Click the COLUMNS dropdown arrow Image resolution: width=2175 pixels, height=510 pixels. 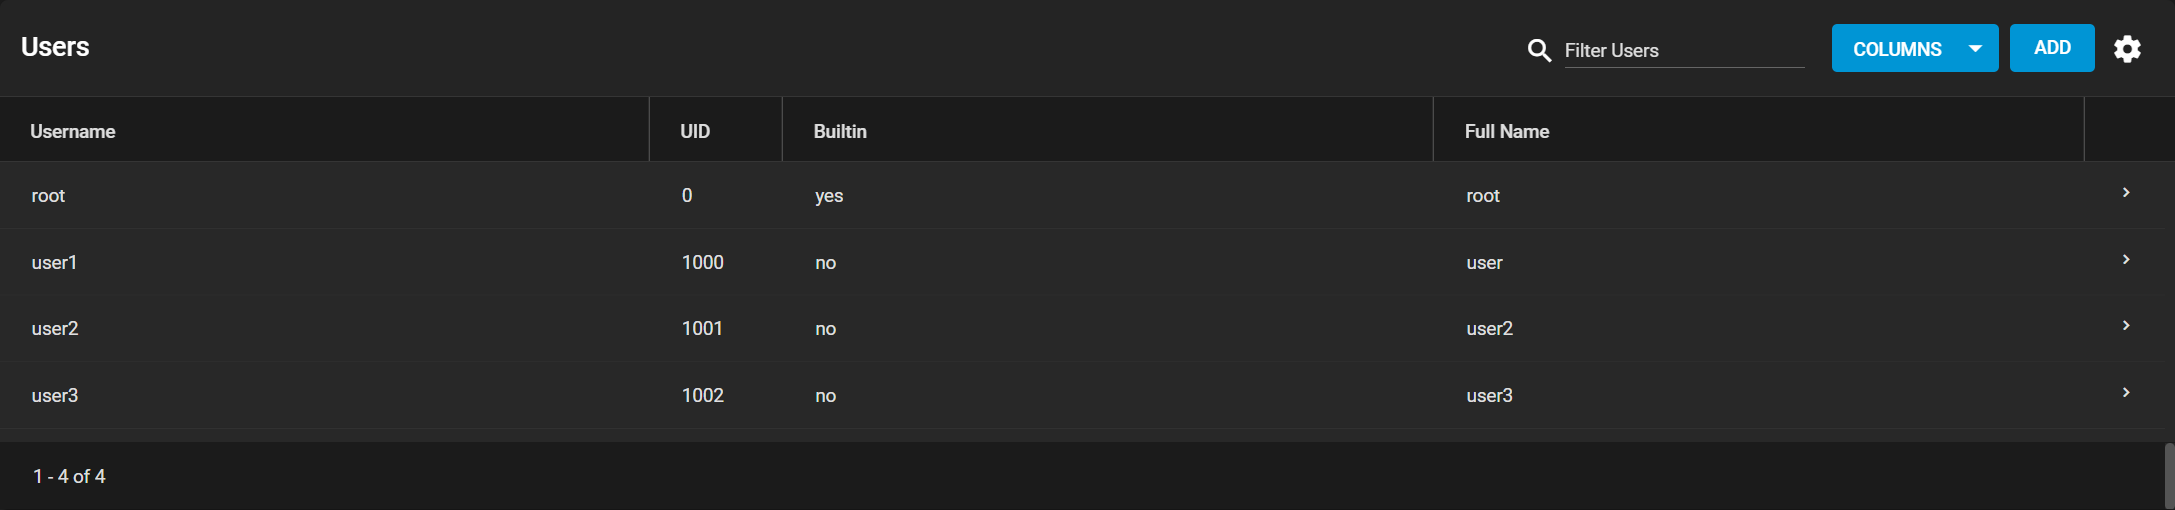coord(1975,48)
